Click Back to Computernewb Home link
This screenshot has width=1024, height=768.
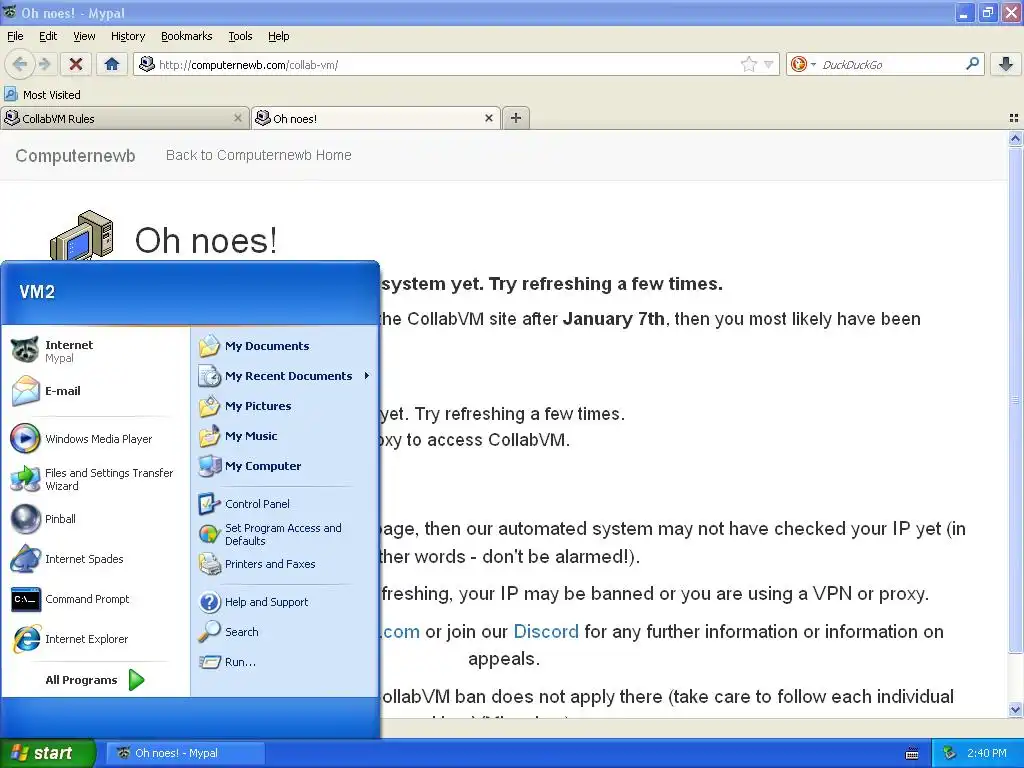259,155
